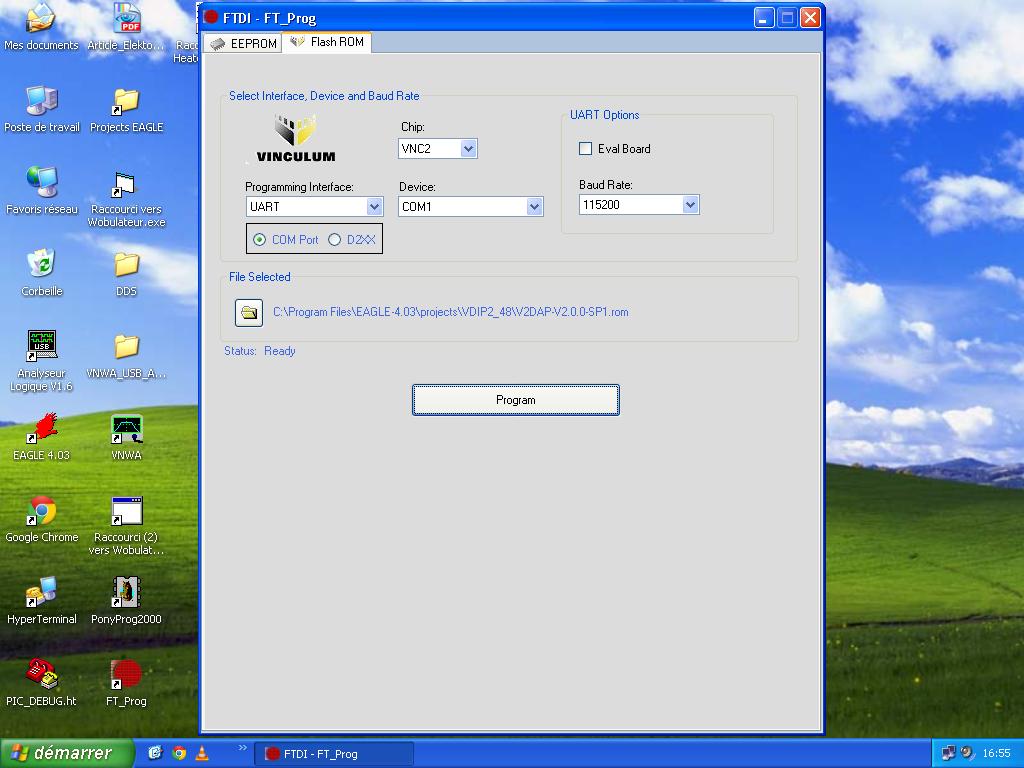The width and height of the screenshot is (1024, 768).
Task: Enable the Eval Board checkbox
Action: coord(586,149)
